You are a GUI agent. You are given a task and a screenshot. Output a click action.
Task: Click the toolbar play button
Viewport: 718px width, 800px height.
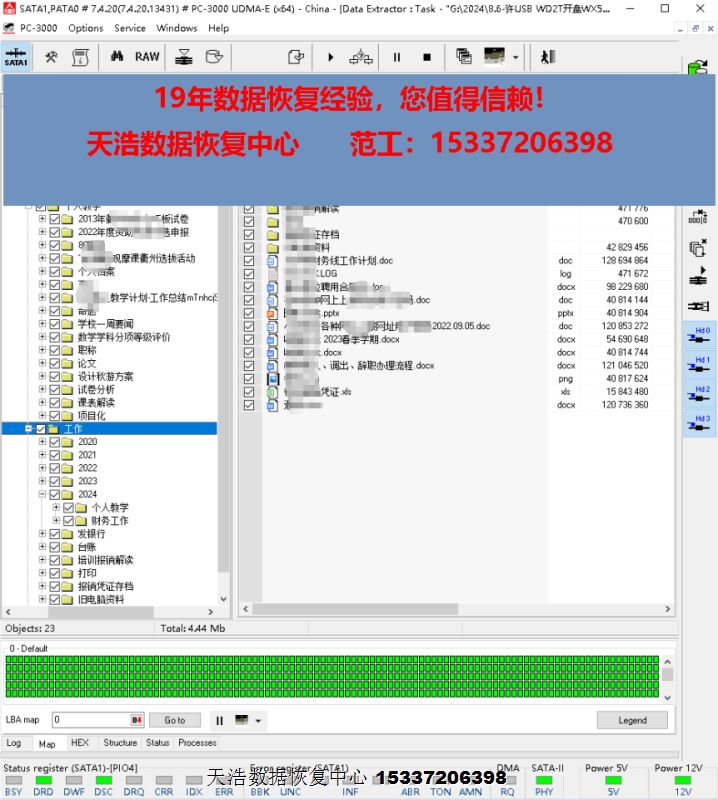coord(330,57)
